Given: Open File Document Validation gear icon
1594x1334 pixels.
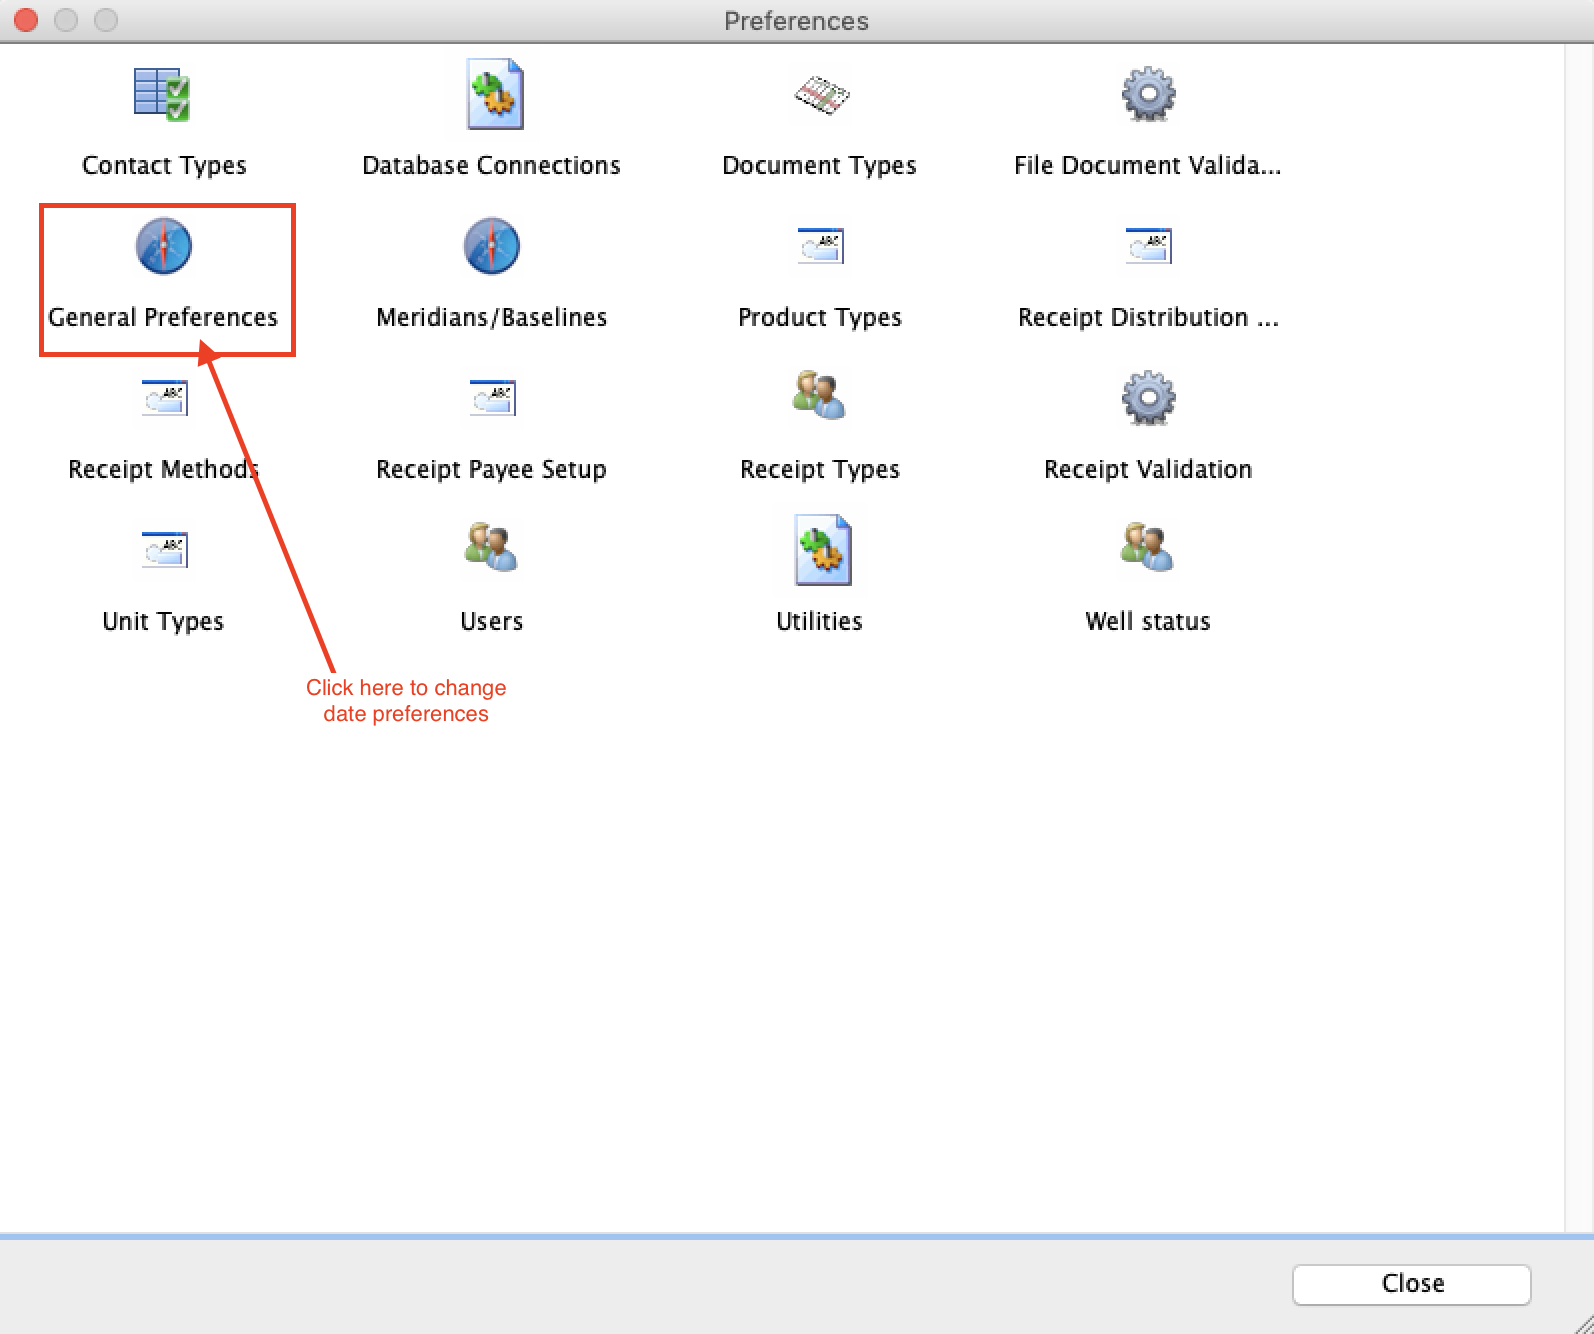Looking at the screenshot, I should coord(1148,94).
